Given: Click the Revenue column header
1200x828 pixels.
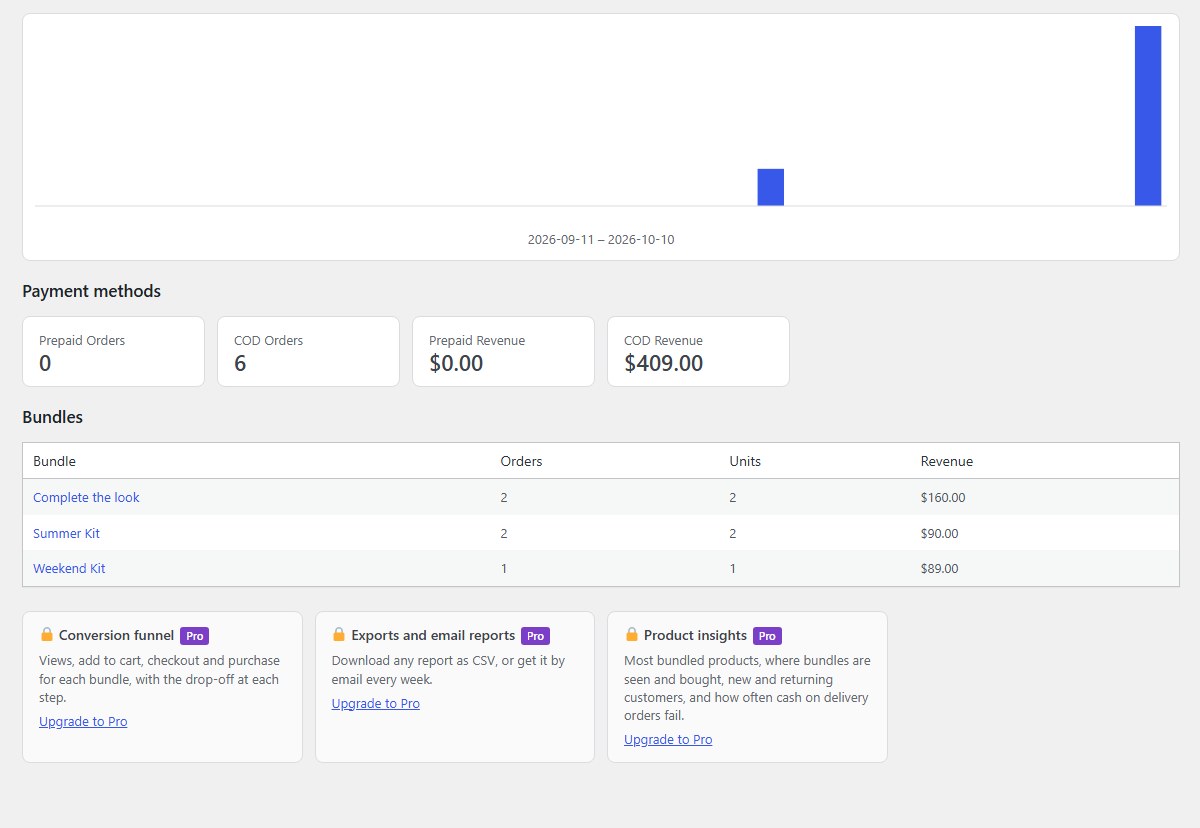Looking at the screenshot, I should click(x=947, y=461).
